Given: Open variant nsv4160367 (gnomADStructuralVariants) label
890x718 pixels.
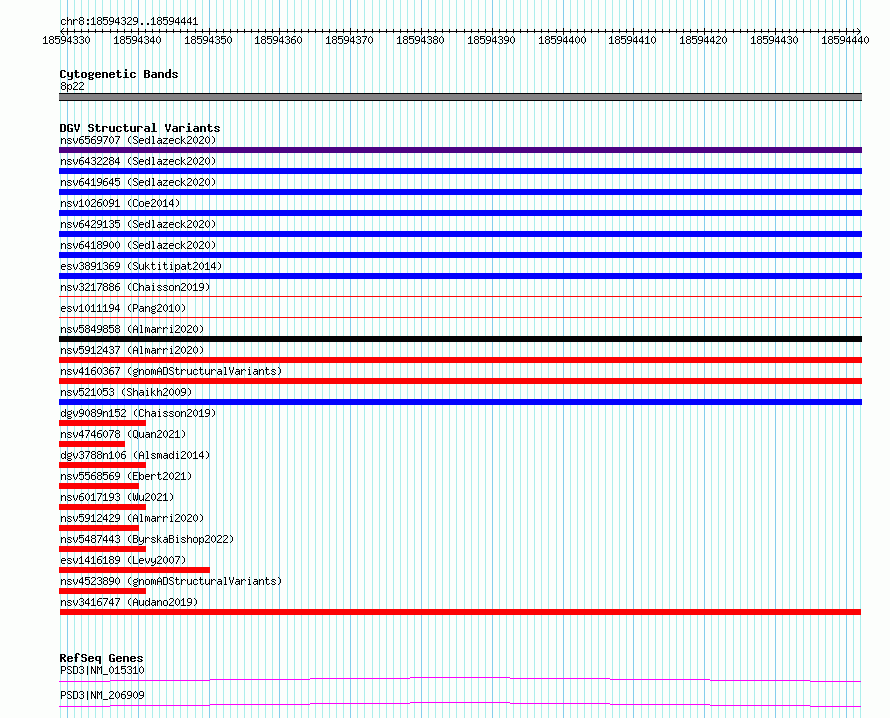Looking at the screenshot, I should click(x=171, y=371).
